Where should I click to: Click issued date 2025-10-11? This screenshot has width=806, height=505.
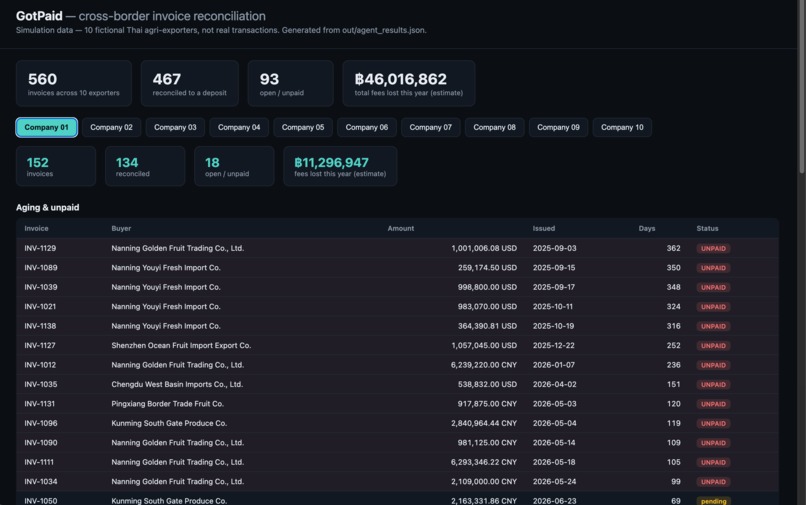[x=553, y=306]
